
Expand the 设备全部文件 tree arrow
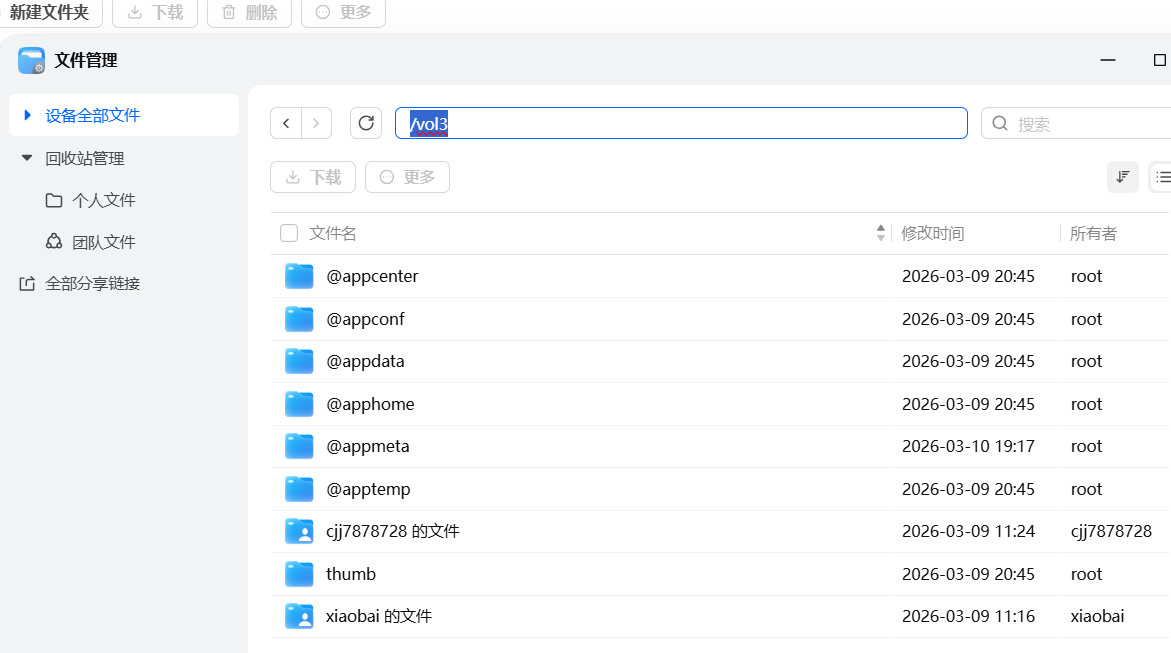[x=28, y=115]
